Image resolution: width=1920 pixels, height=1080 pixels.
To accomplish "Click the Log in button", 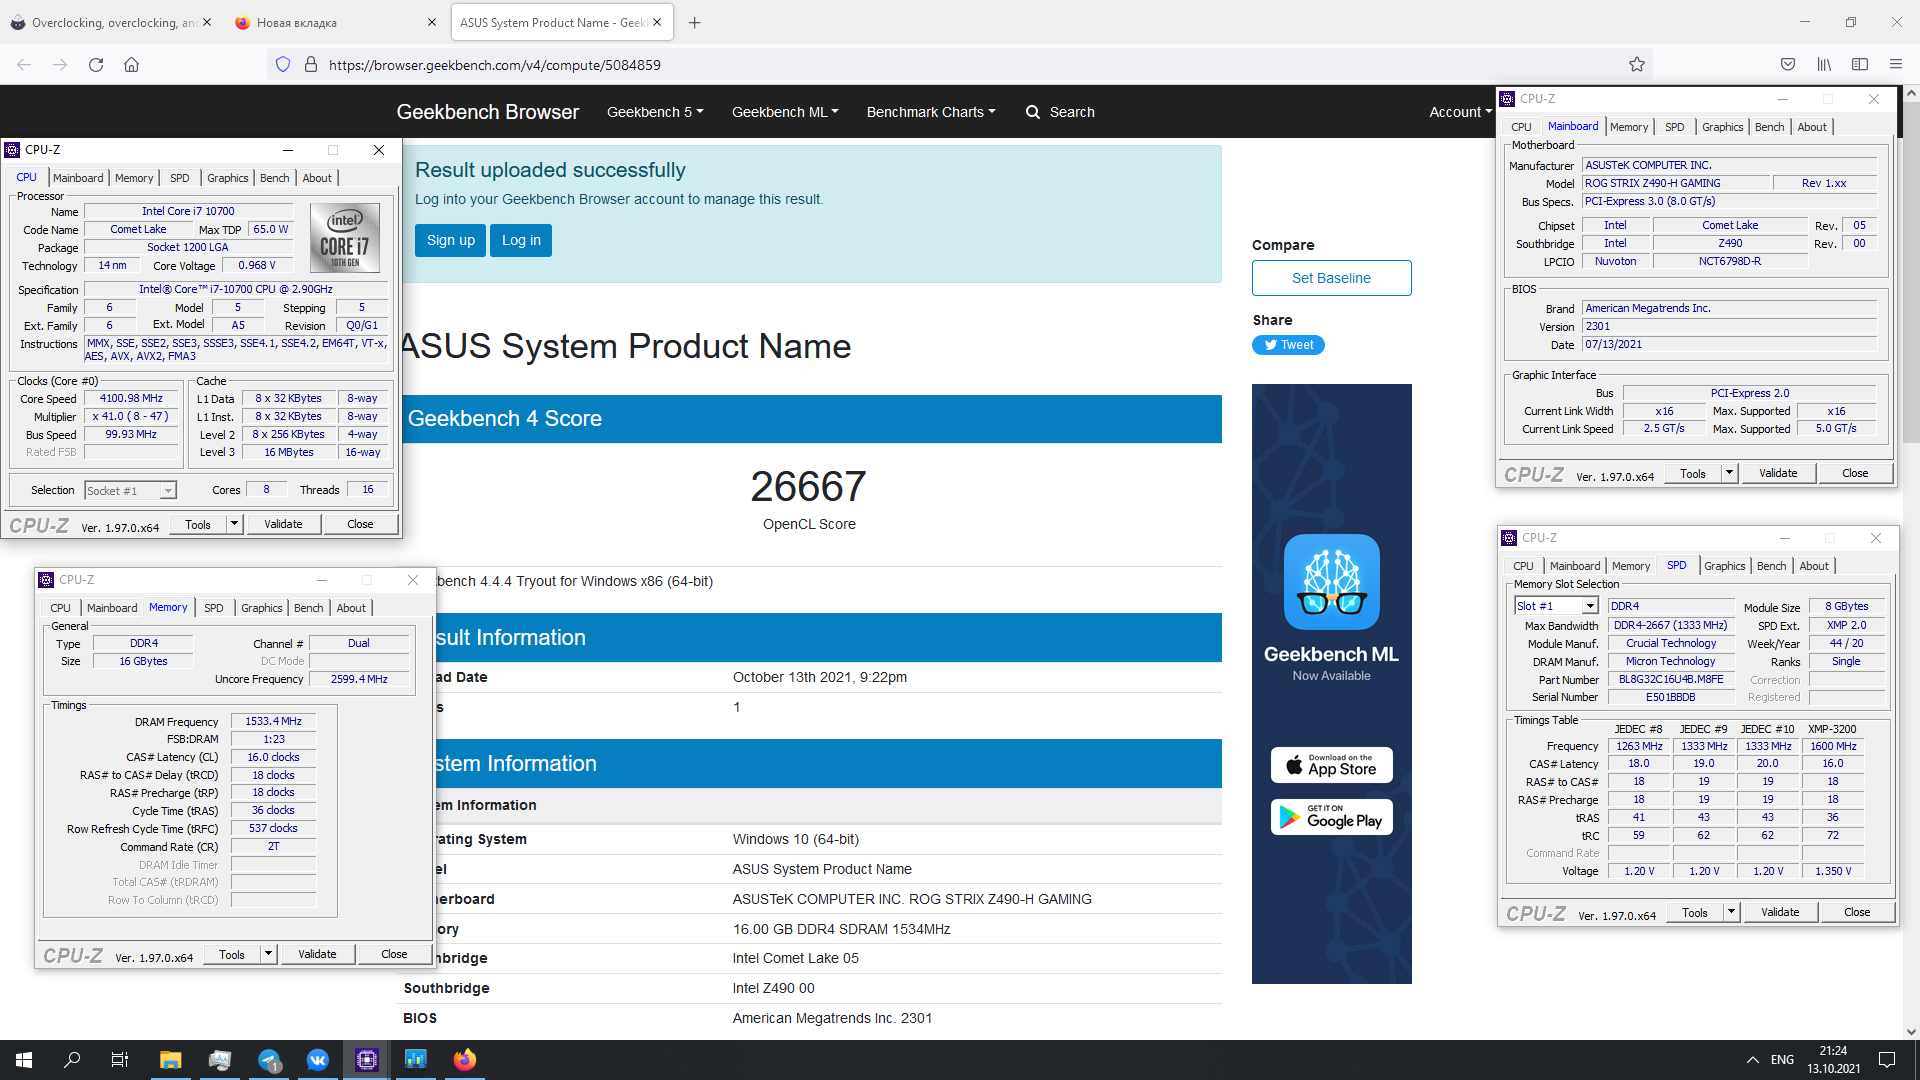I will tap(521, 240).
